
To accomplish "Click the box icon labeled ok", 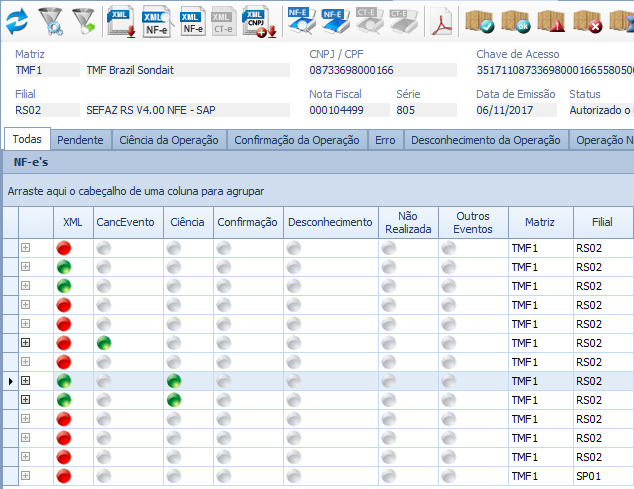I will [516, 18].
